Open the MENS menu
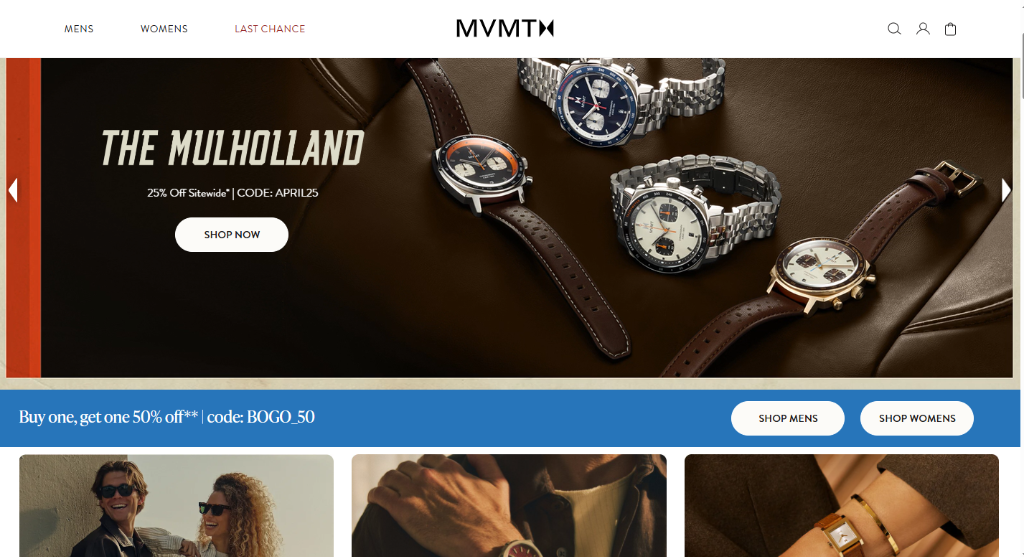The image size is (1024, 557). [79, 29]
